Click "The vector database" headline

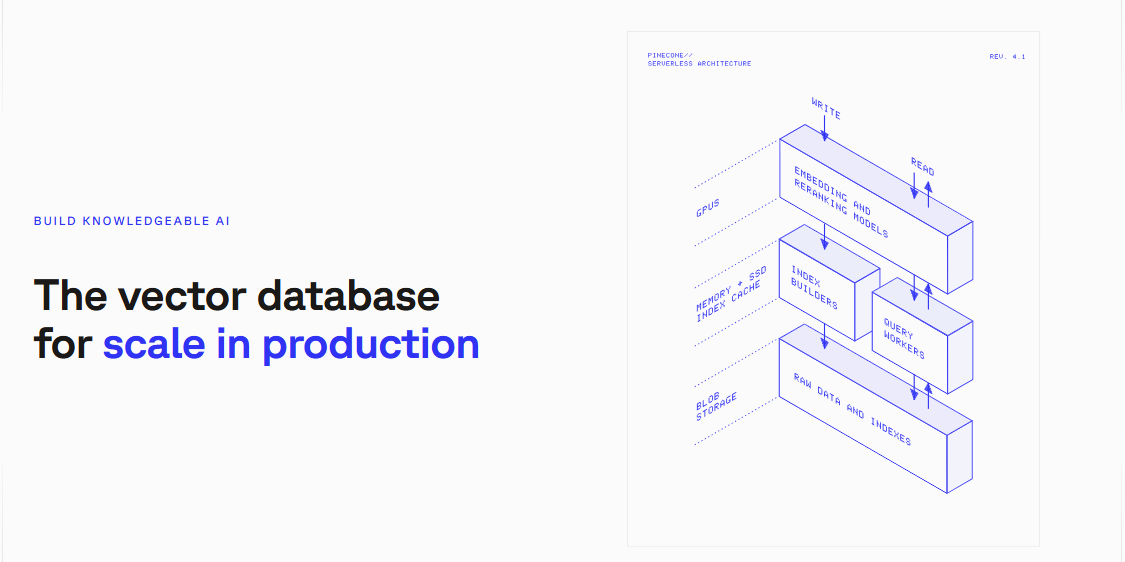237,296
